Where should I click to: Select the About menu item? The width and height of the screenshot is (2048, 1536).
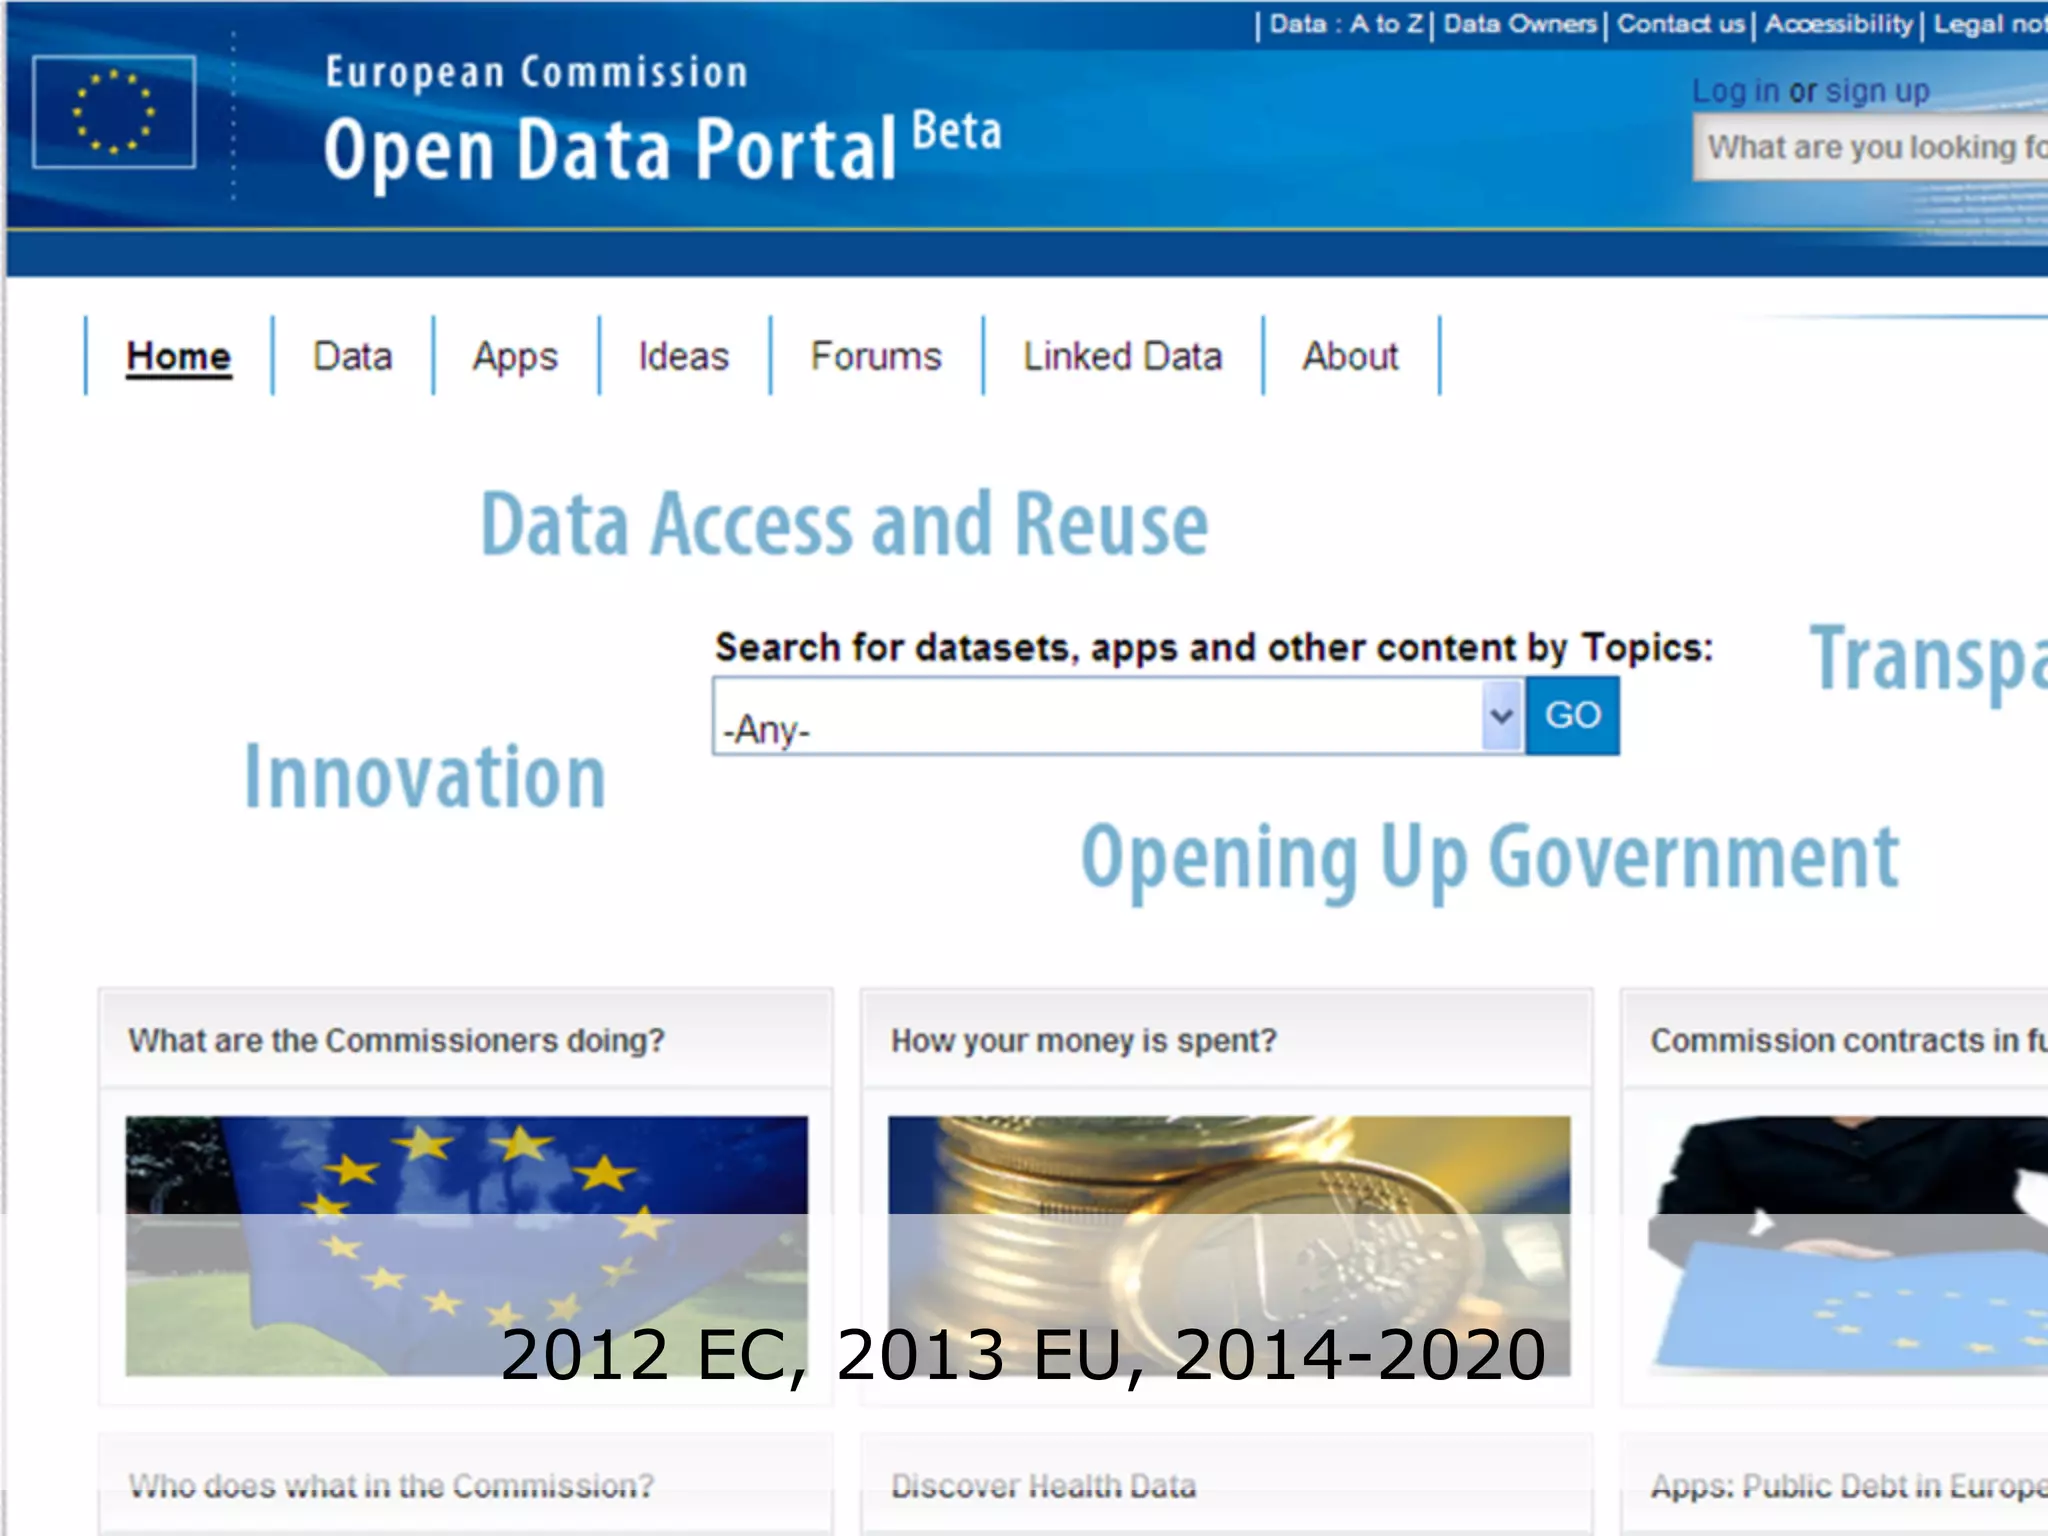1350,357
